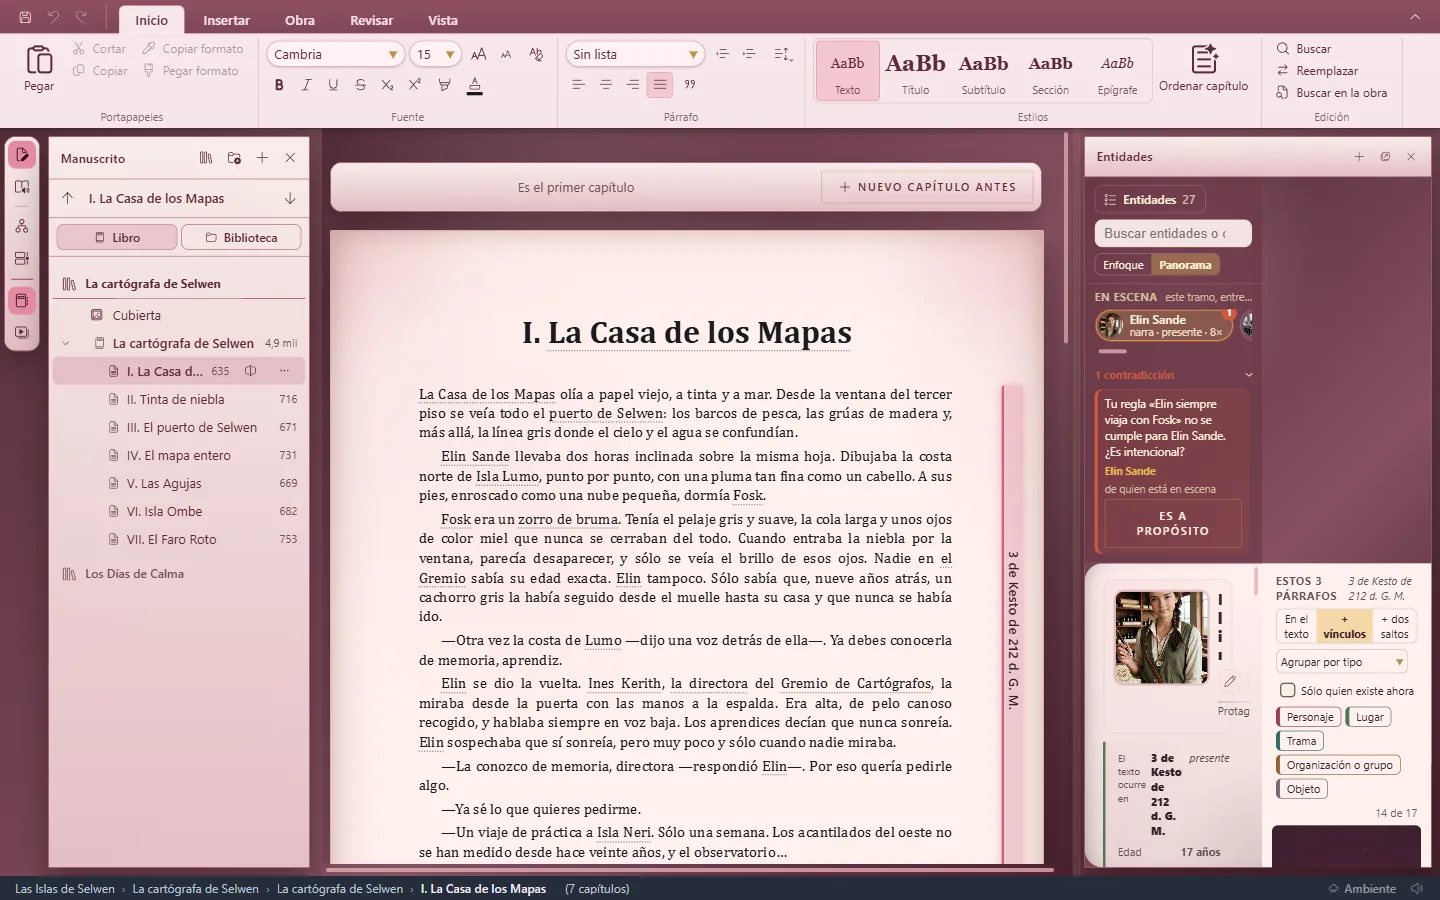This screenshot has width=1440, height=900.
Task: Click pencil edit icon on character card
Action: click(1230, 681)
